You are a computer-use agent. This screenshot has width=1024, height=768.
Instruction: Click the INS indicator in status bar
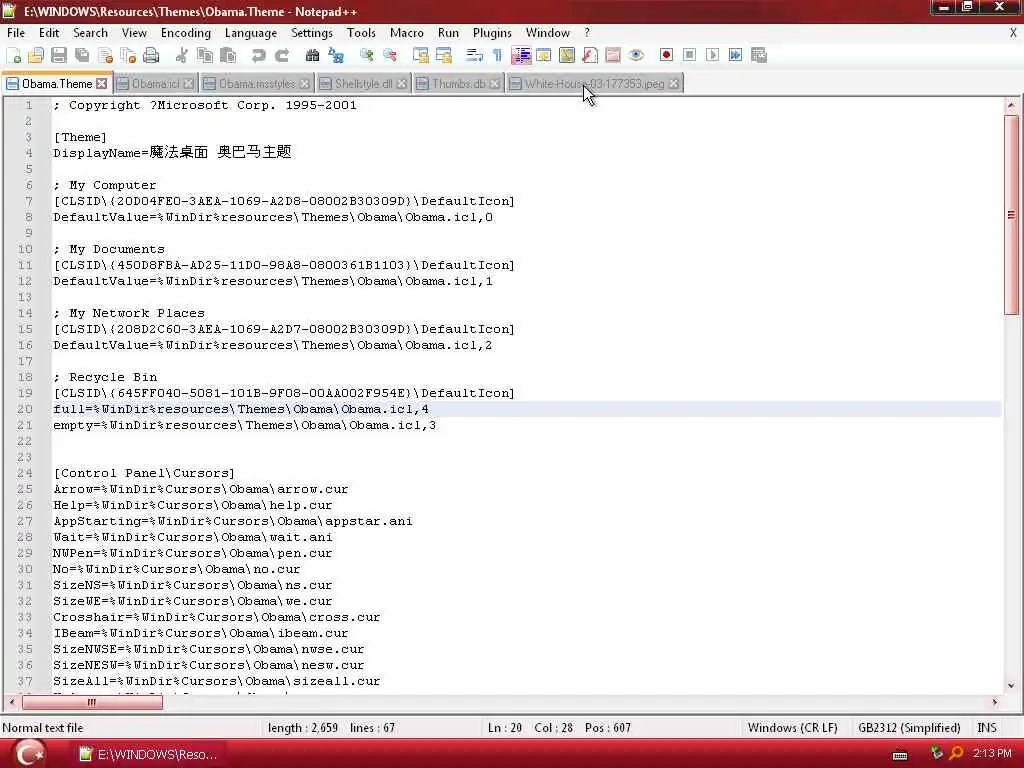987,728
